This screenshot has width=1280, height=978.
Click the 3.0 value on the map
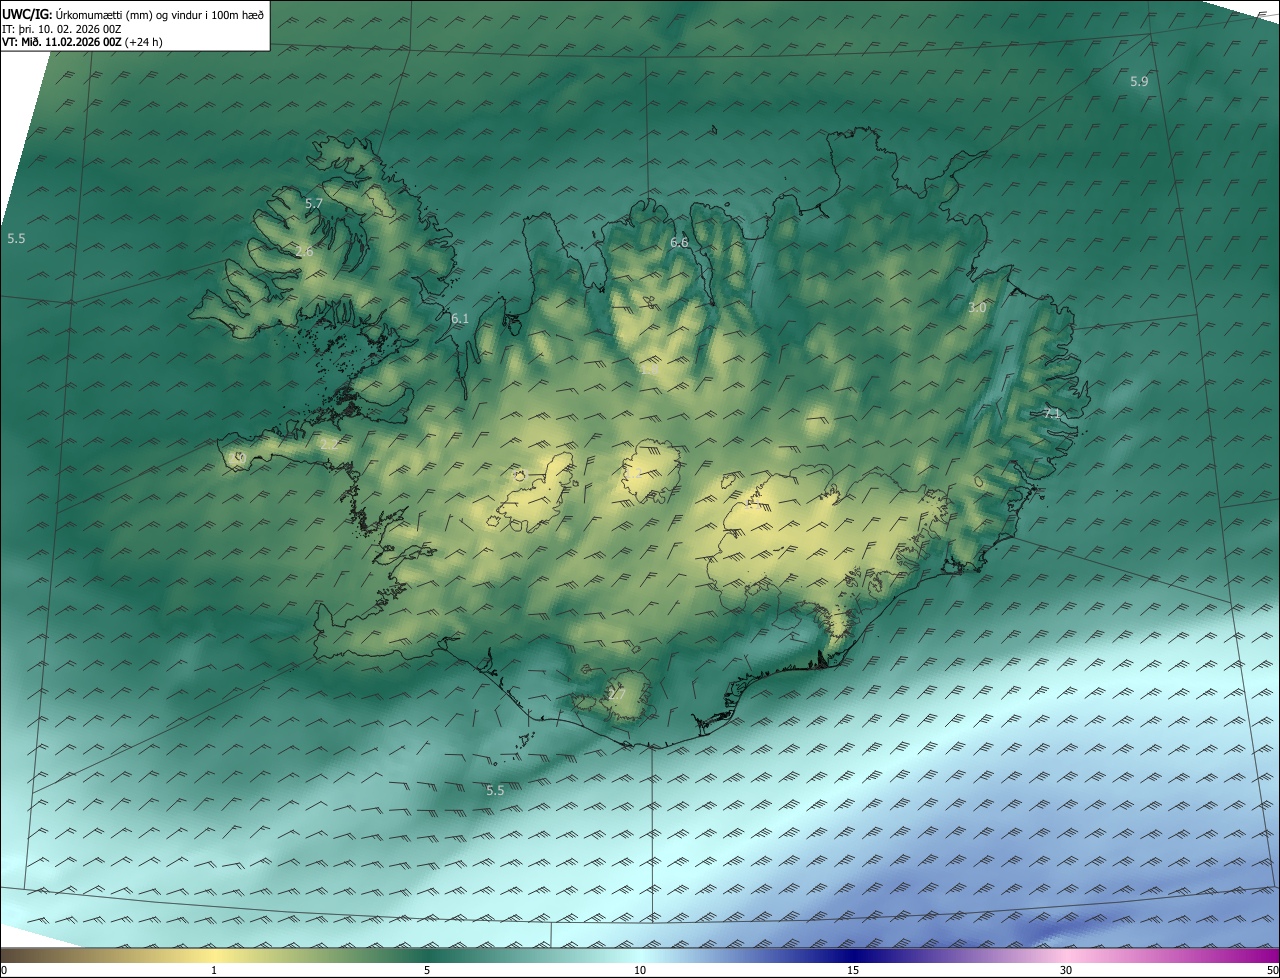[977, 308]
